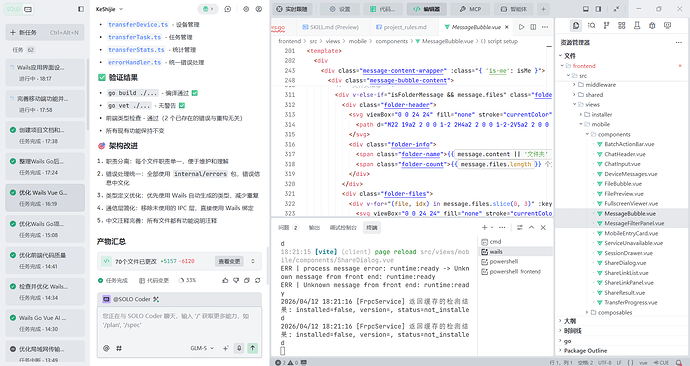Give thumbs down to the response
The height and width of the screenshot is (366, 690).
click(x=236, y=280)
